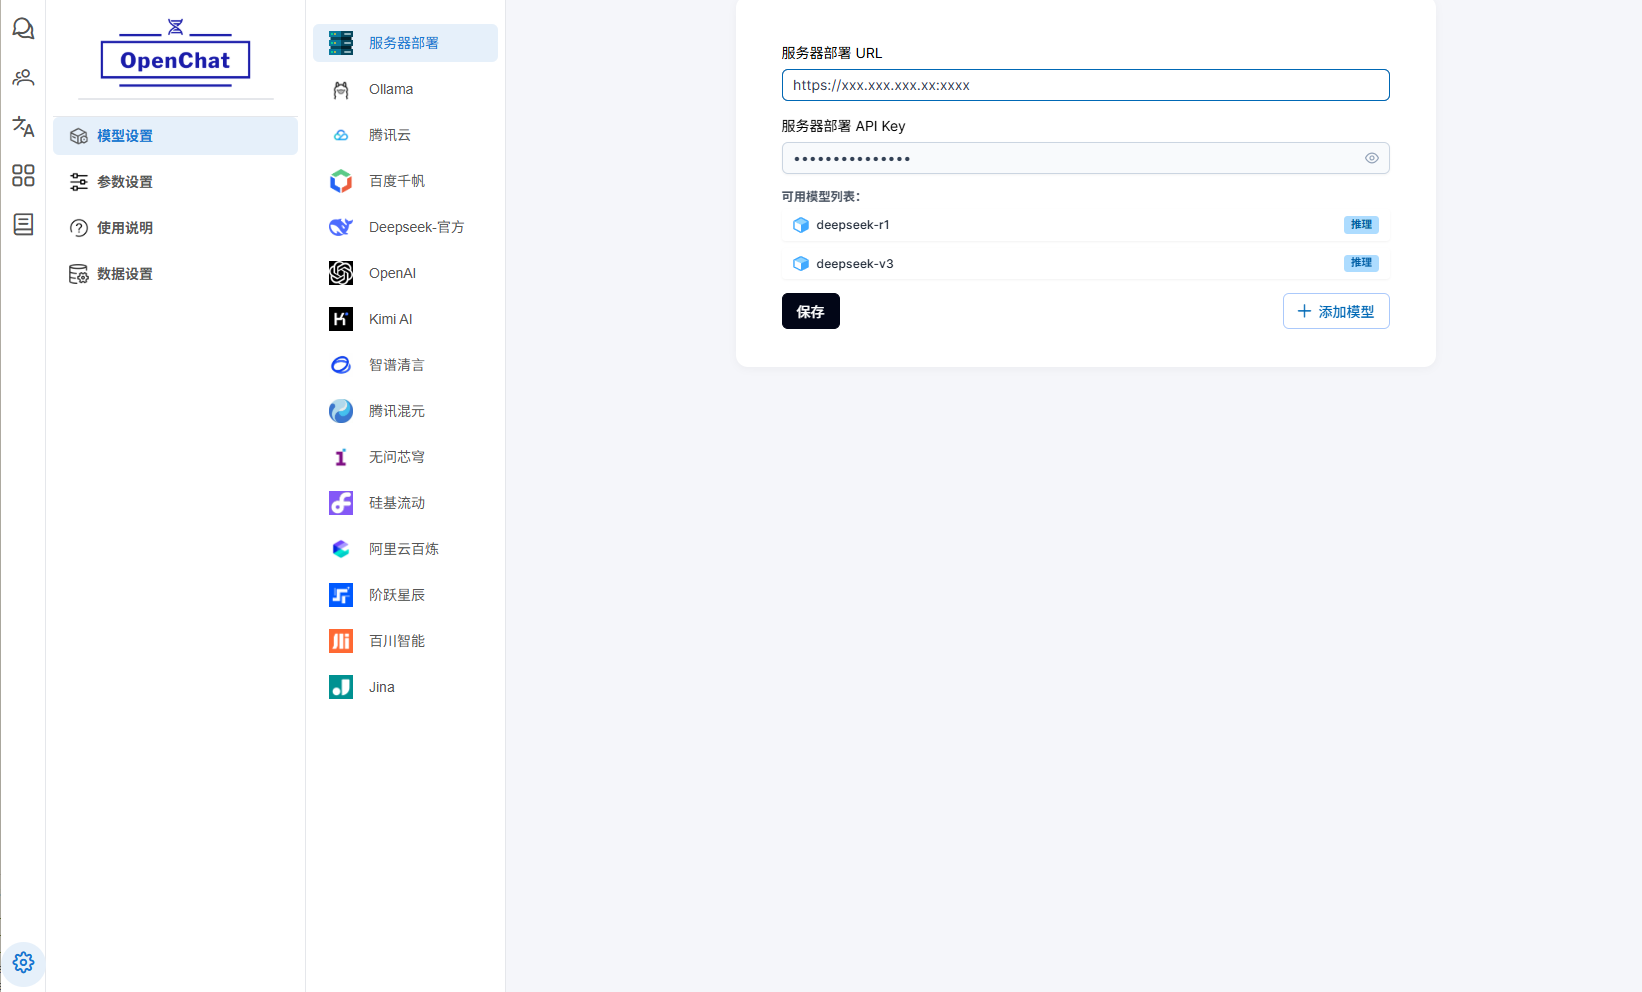Open the translation icon in left rail
Image resolution: width=1642 pixels, height=992 pixels.
23,126
